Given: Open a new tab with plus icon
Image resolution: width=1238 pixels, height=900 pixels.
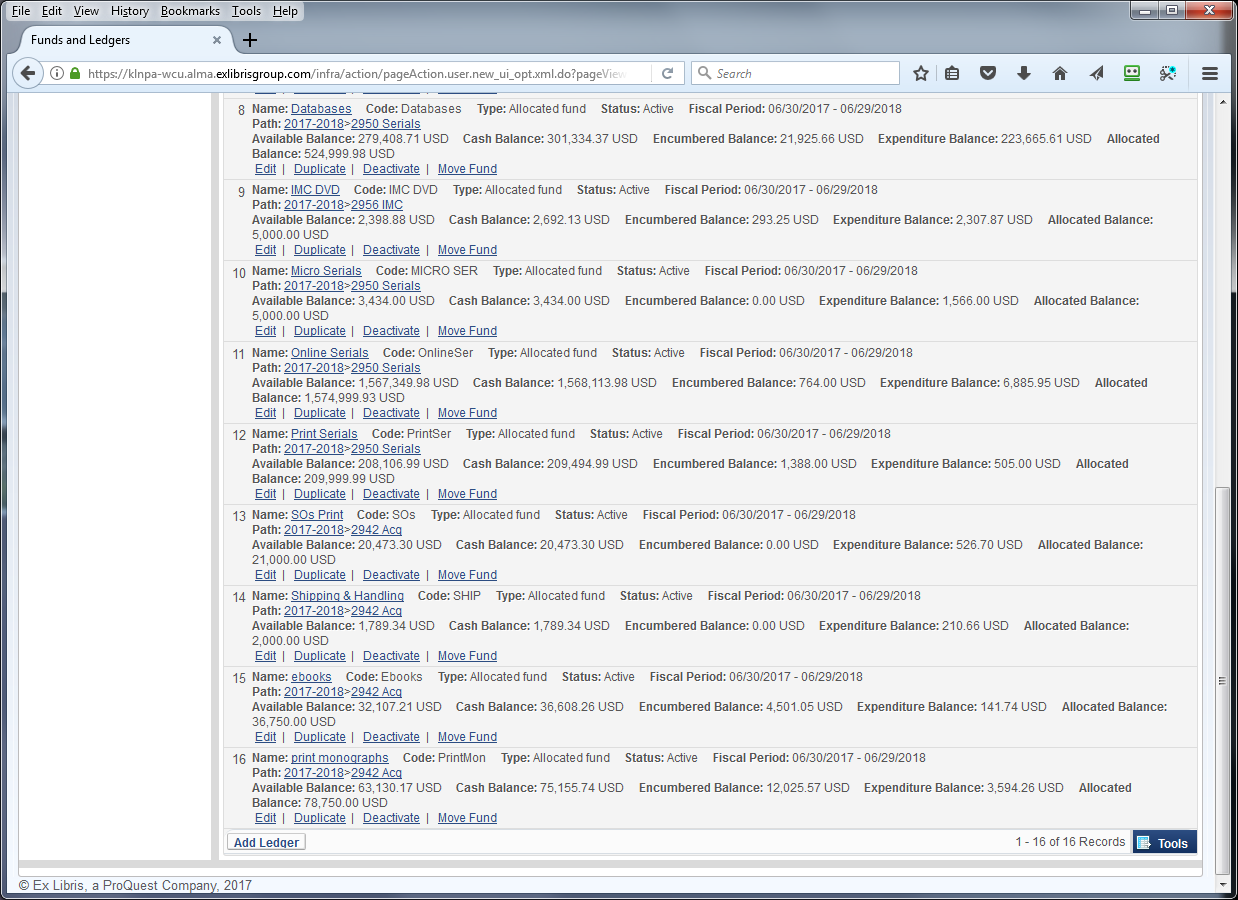Looking at the screenshot, I should pos(250,40).
